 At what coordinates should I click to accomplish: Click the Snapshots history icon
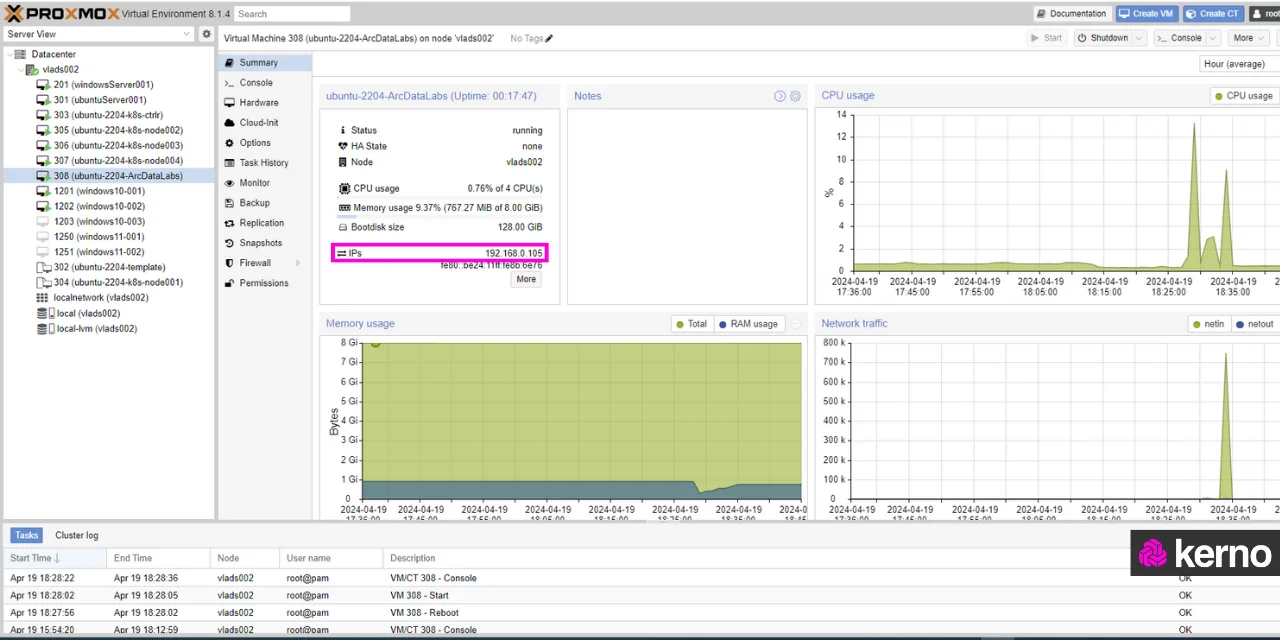pos(230,243)
